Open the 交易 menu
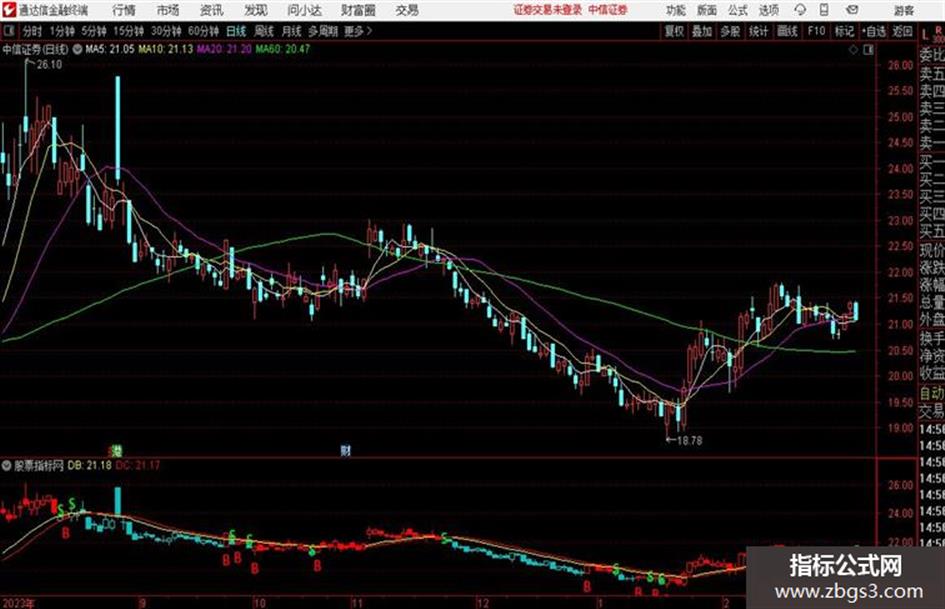945x609 pixels. coord(407,10)
